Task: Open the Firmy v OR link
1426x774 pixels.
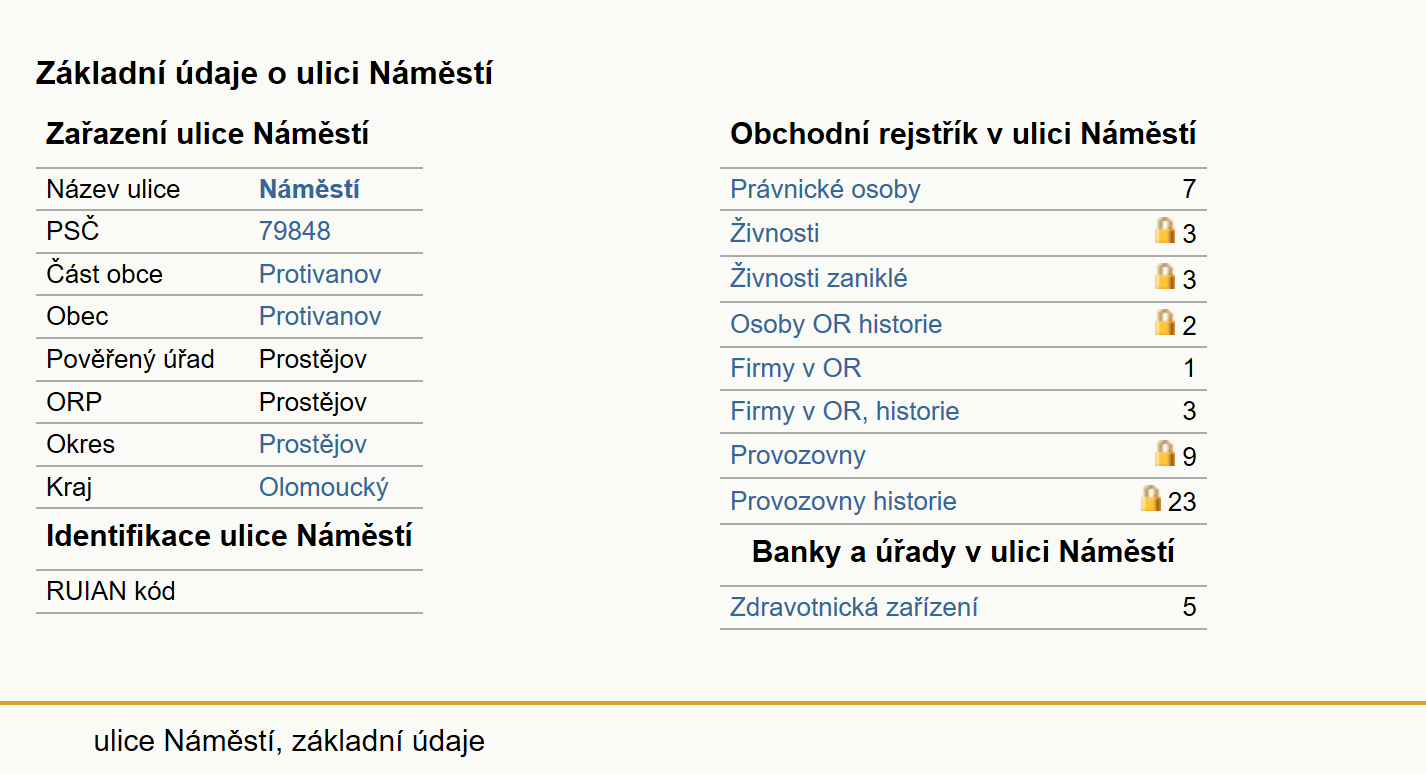Action: click(x=795, y=368)
